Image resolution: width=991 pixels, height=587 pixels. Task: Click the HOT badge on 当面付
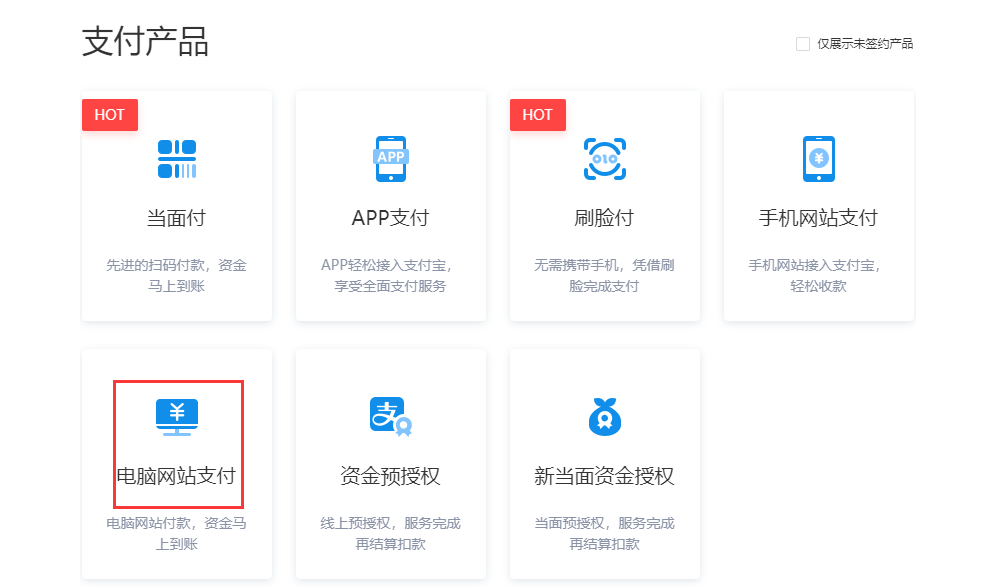pyautogui.click(x=110, y=115)
